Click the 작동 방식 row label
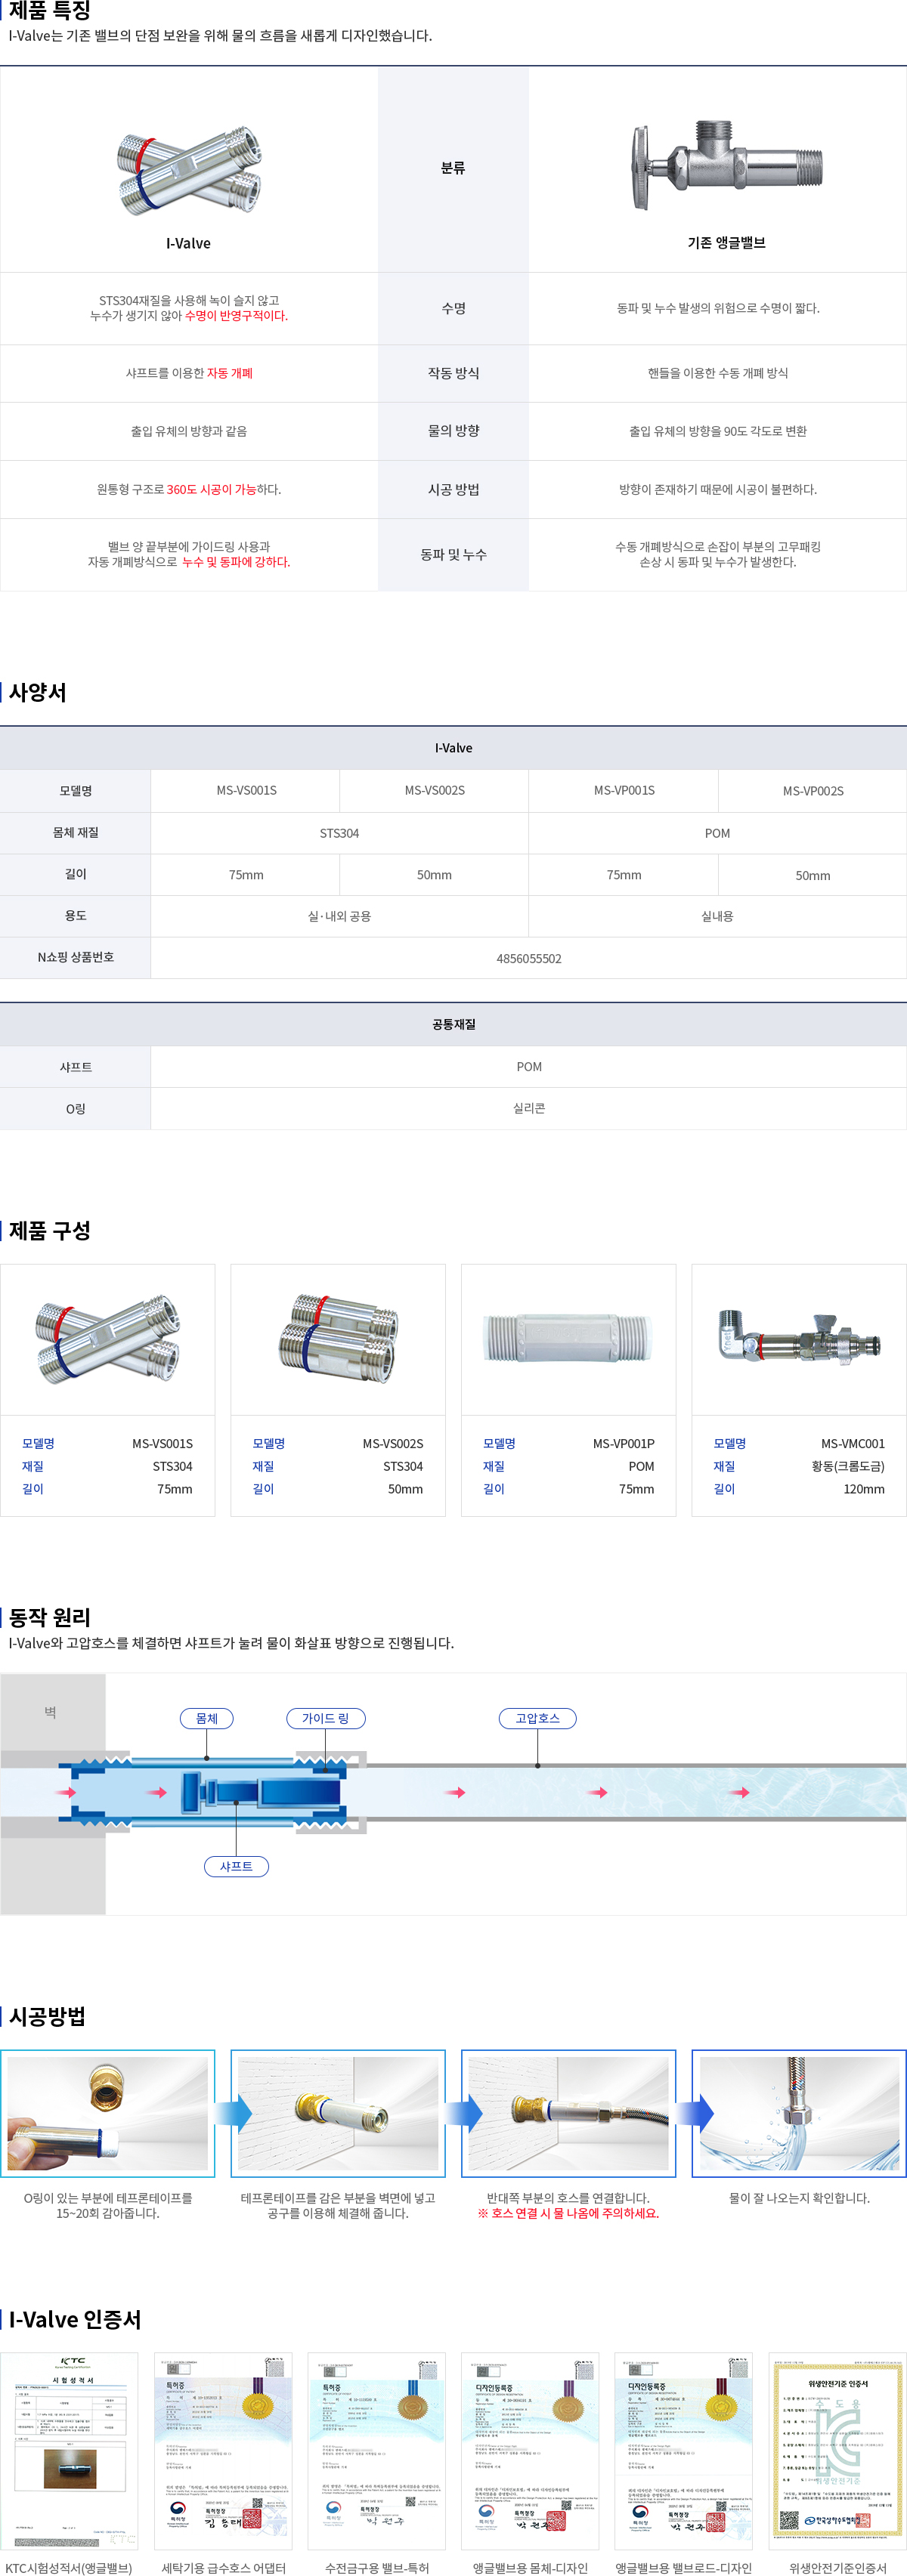 click(x=453, y=373)
